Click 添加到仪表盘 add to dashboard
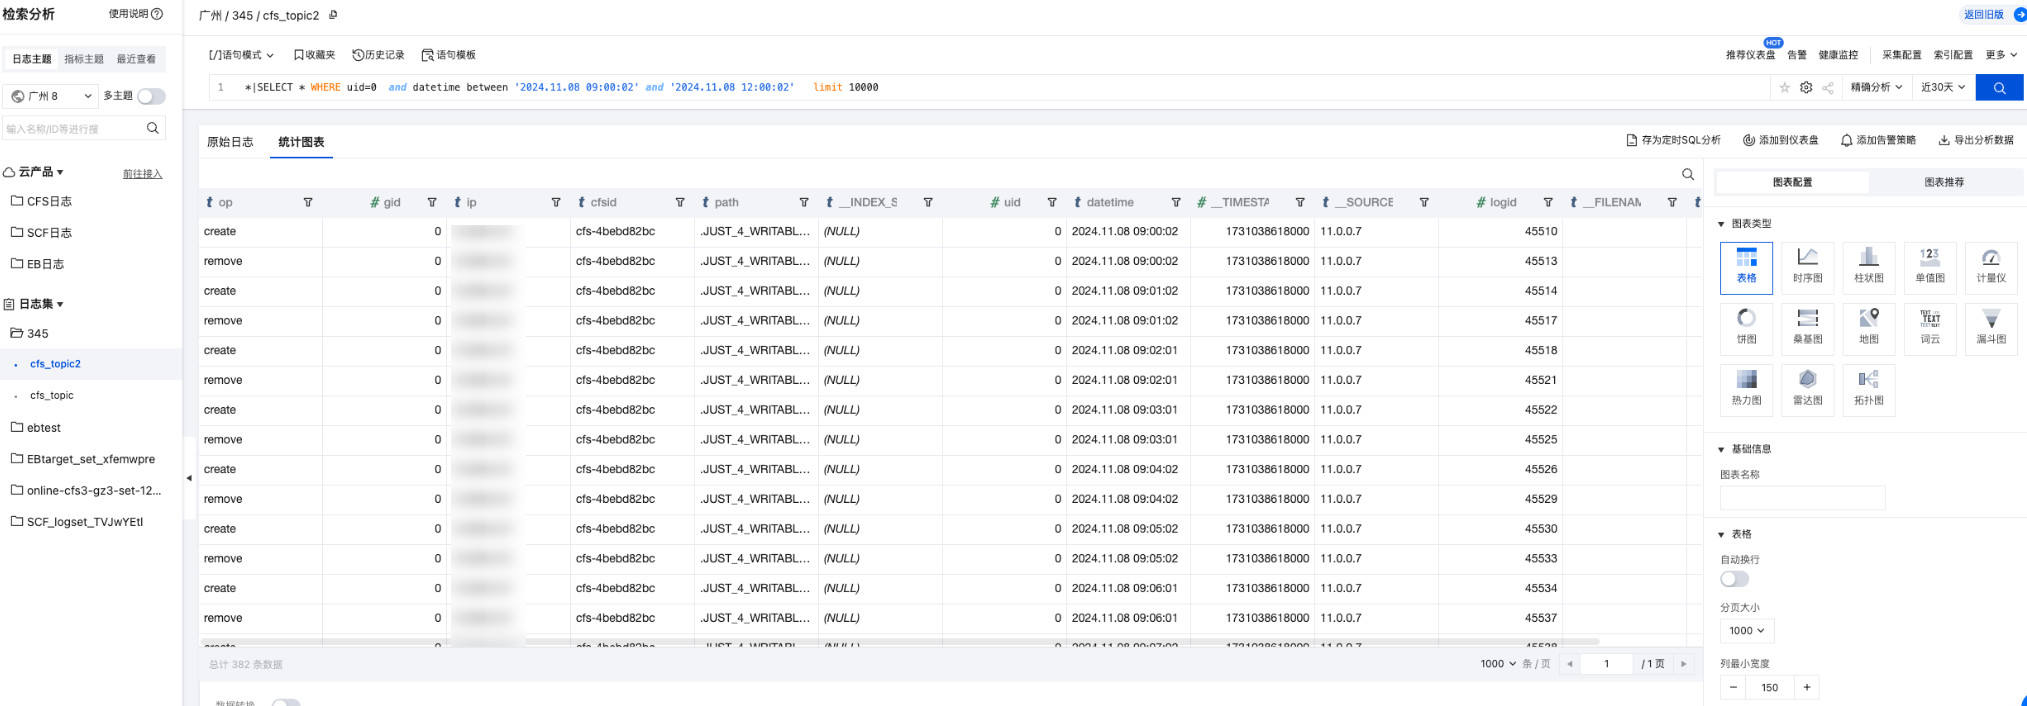 (x=1780, y=140)
